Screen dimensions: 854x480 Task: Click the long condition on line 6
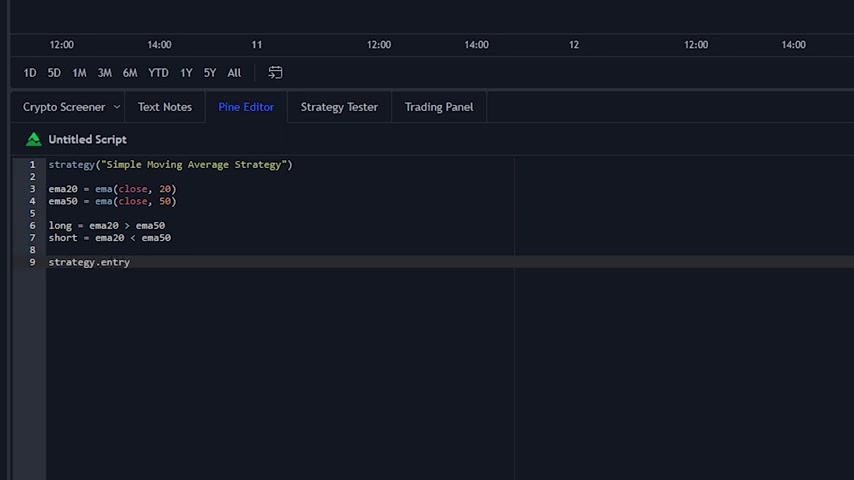click(107, 226)
